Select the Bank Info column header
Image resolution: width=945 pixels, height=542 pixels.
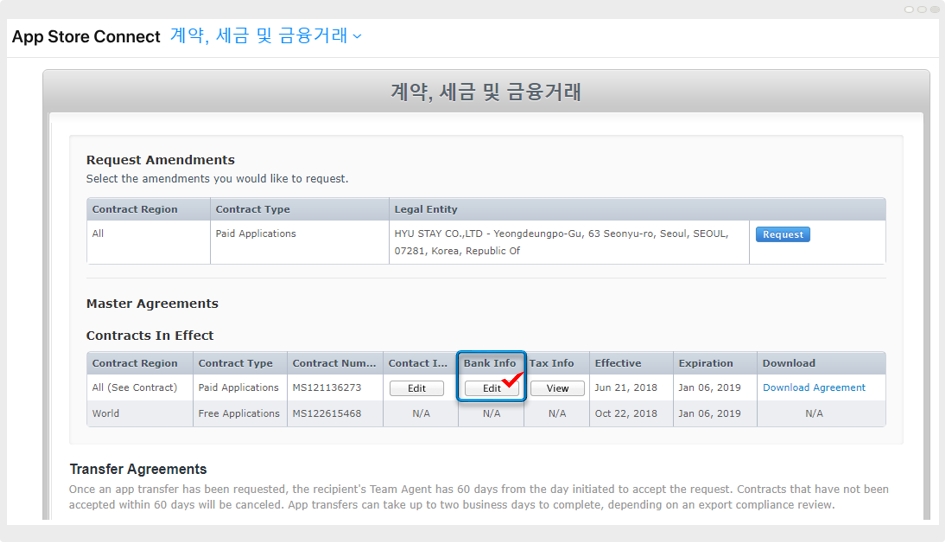pos(490,363)
